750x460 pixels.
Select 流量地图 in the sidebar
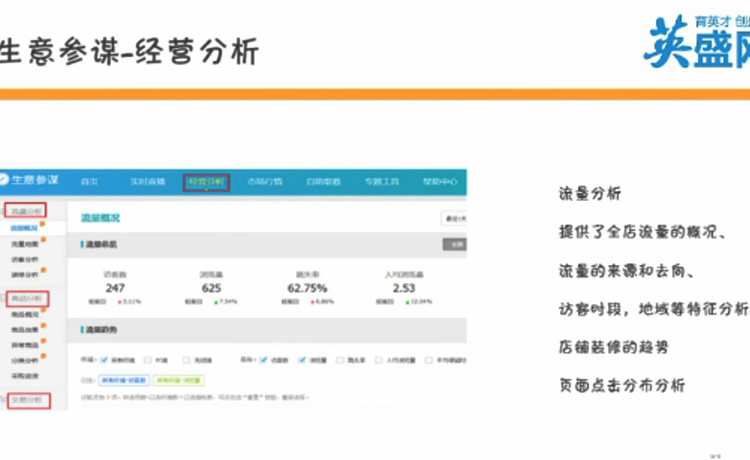pyautogui.click(x=24, y=242)
